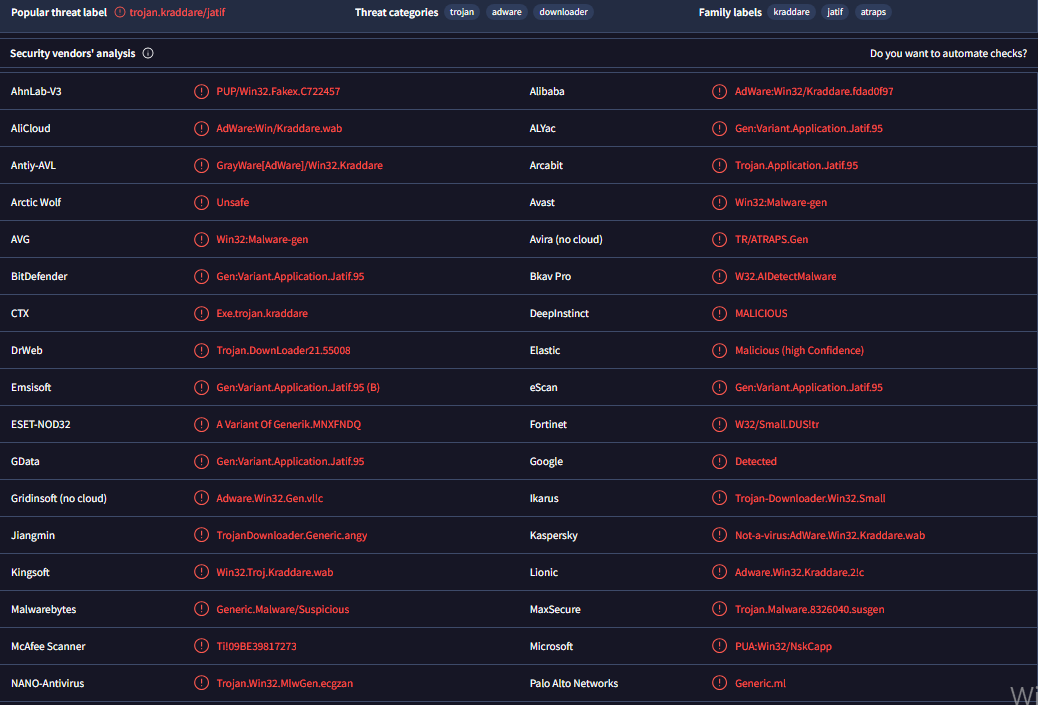Click Arctic Wolf detection alert icon
This screenshot has width=1038, height=705.
(x=201, y=203)
